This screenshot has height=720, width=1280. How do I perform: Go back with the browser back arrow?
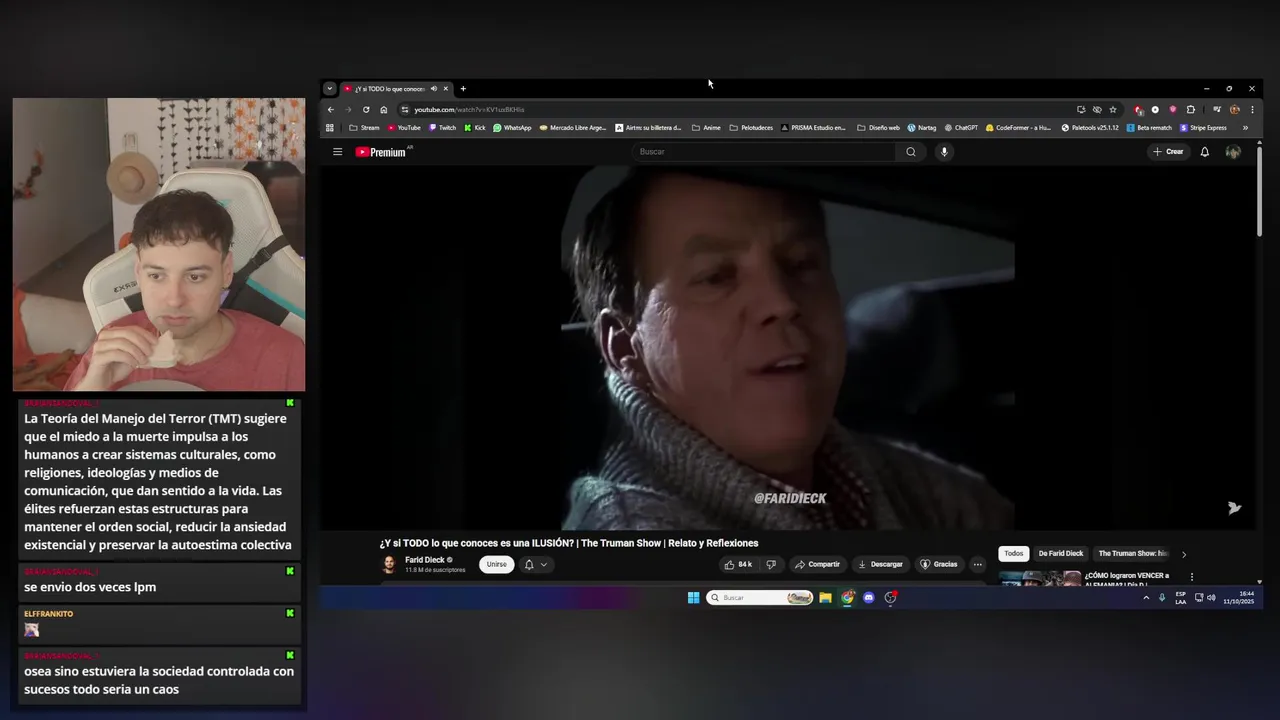point(331,110)
